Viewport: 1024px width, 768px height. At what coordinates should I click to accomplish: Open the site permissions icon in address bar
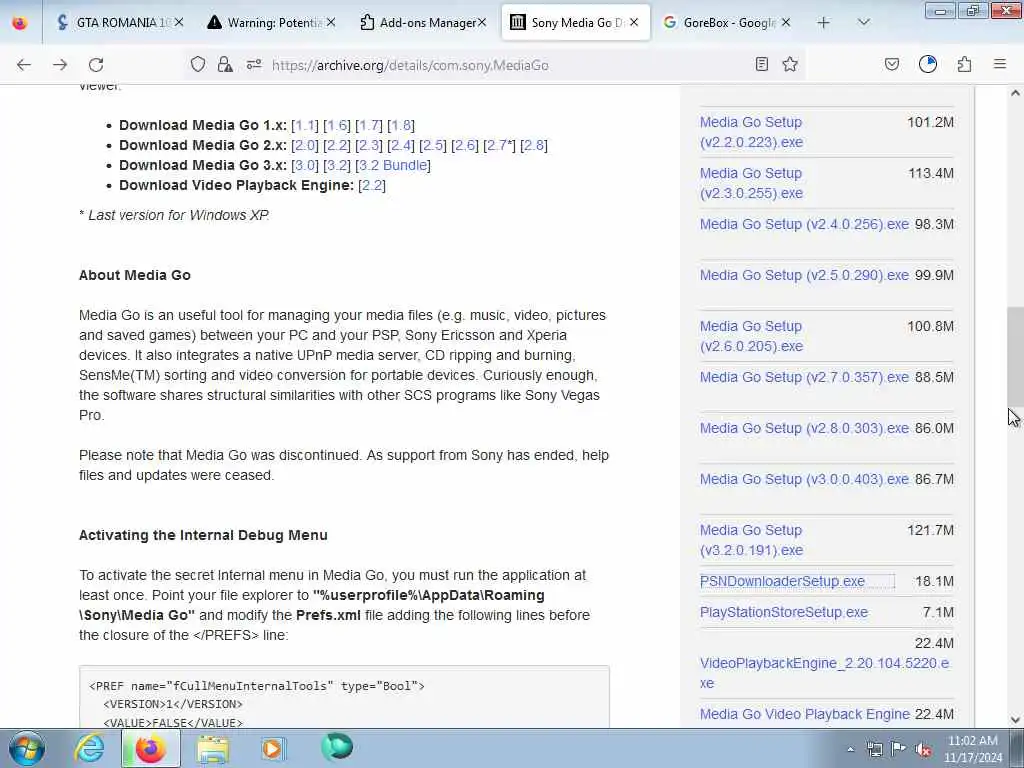(254, 64)
